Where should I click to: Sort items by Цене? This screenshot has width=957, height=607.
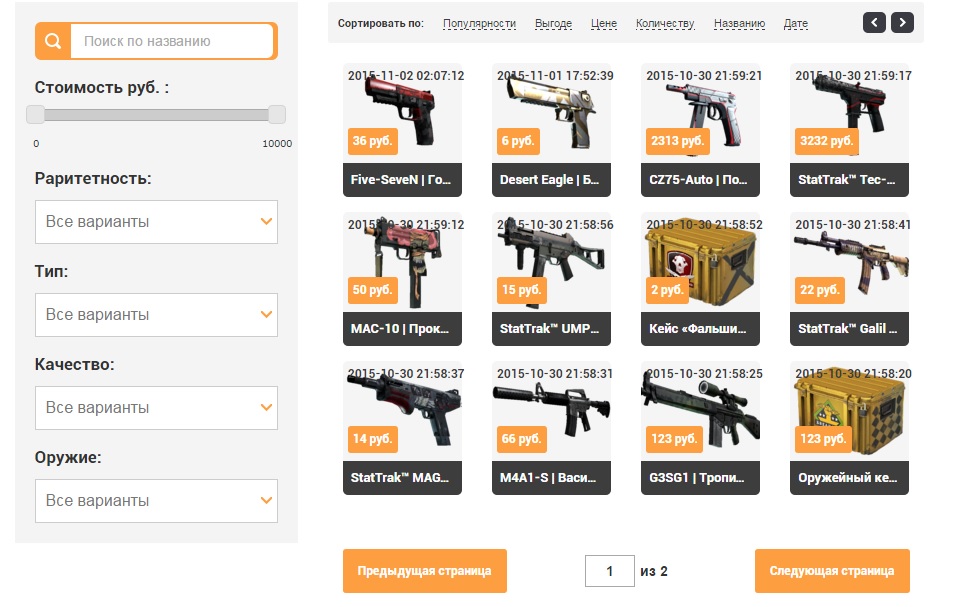604,23
